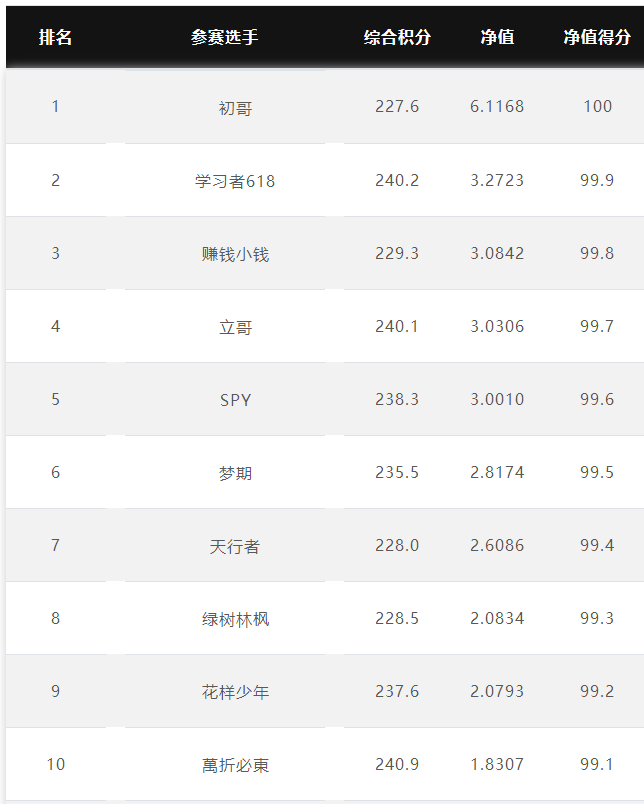This screenshot has height=804, width=644.
Task: Select the 综合积分 column header
Action: tap(397, 37)
